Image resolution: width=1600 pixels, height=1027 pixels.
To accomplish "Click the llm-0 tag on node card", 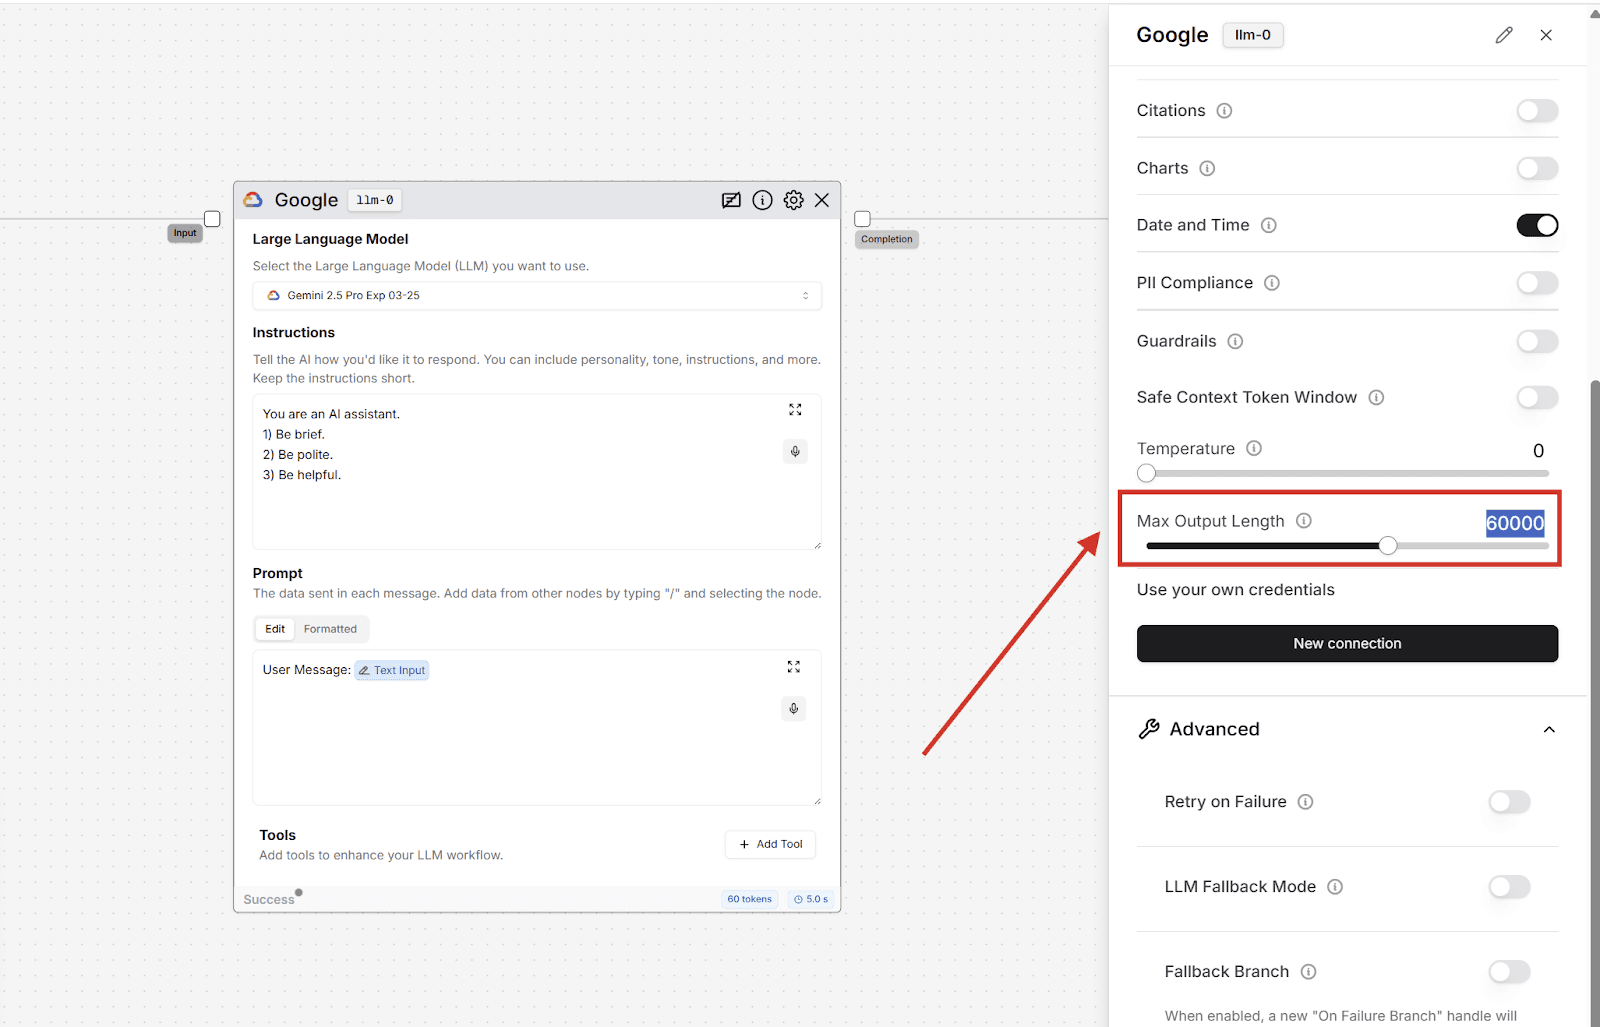I will tap(375, 200).
